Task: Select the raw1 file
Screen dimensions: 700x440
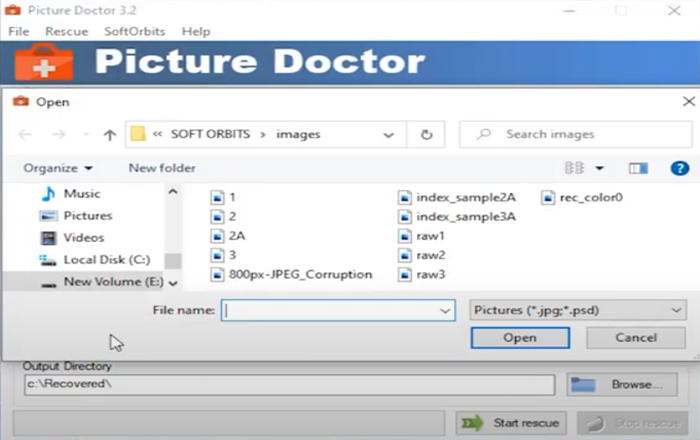Action: tap(430, 236)
